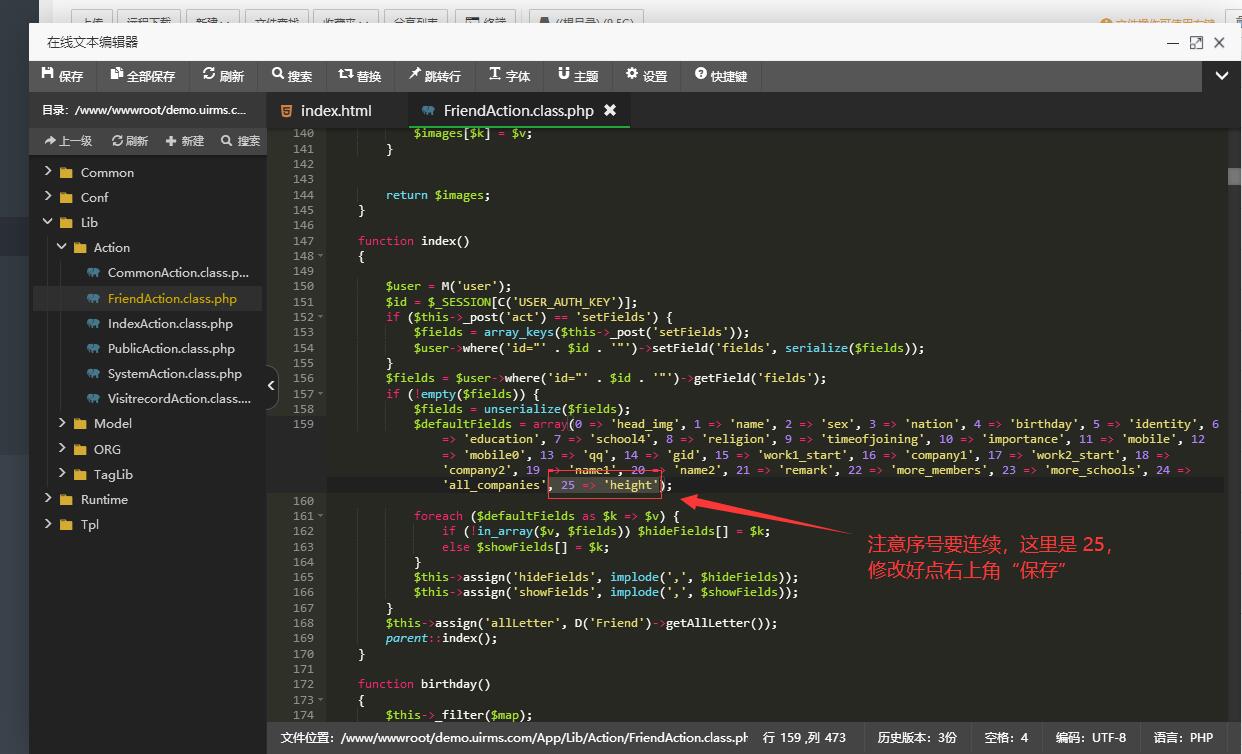
Task: Click the 'return $images;' code line
Action: tap(438, 195)
